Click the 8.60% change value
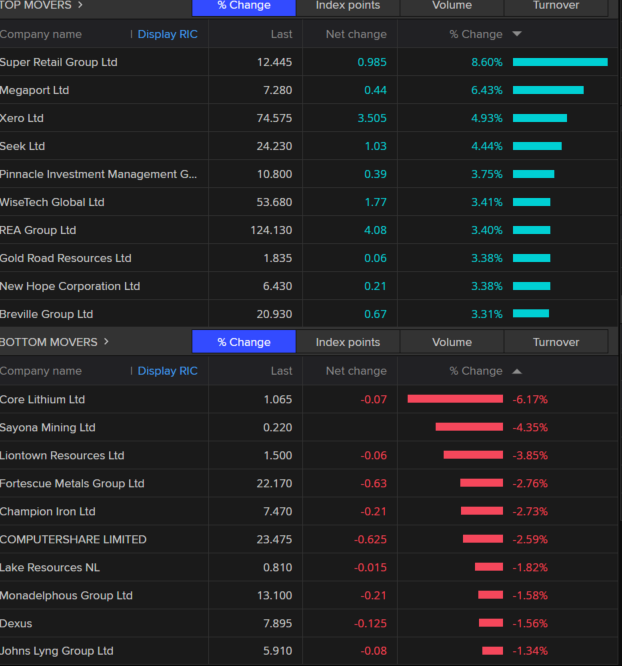 [x=486, y=62]
